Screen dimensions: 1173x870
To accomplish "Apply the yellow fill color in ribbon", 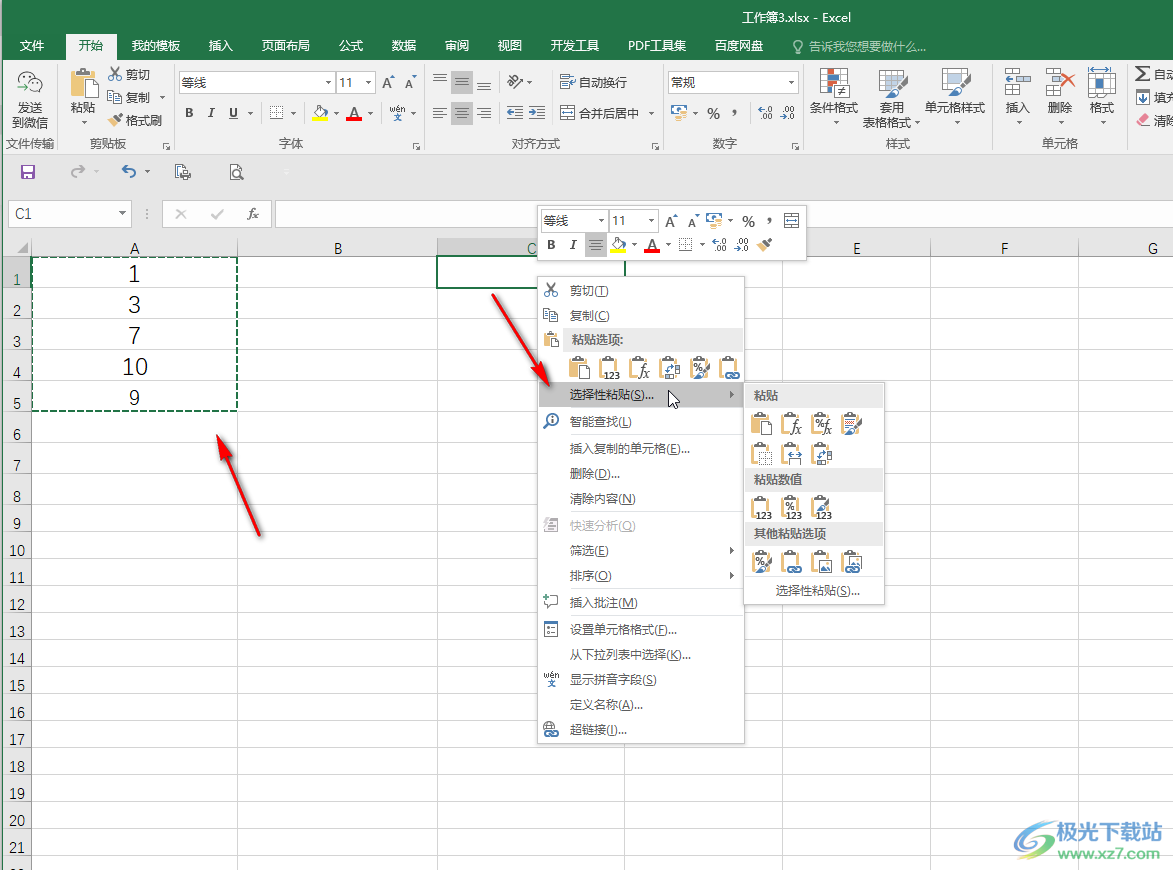I will click(320, 113).
